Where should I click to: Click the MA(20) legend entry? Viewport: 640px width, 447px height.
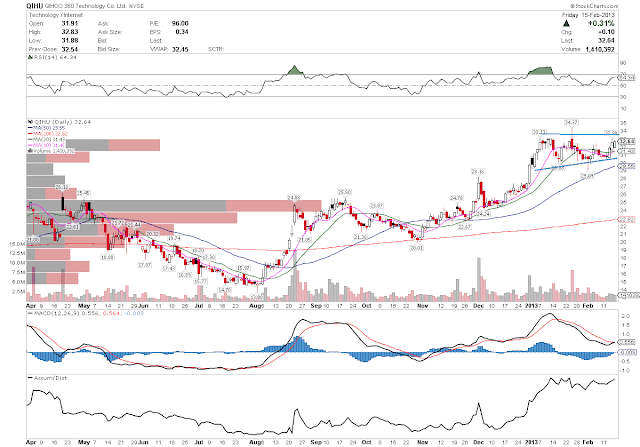(x=47, y=139)
